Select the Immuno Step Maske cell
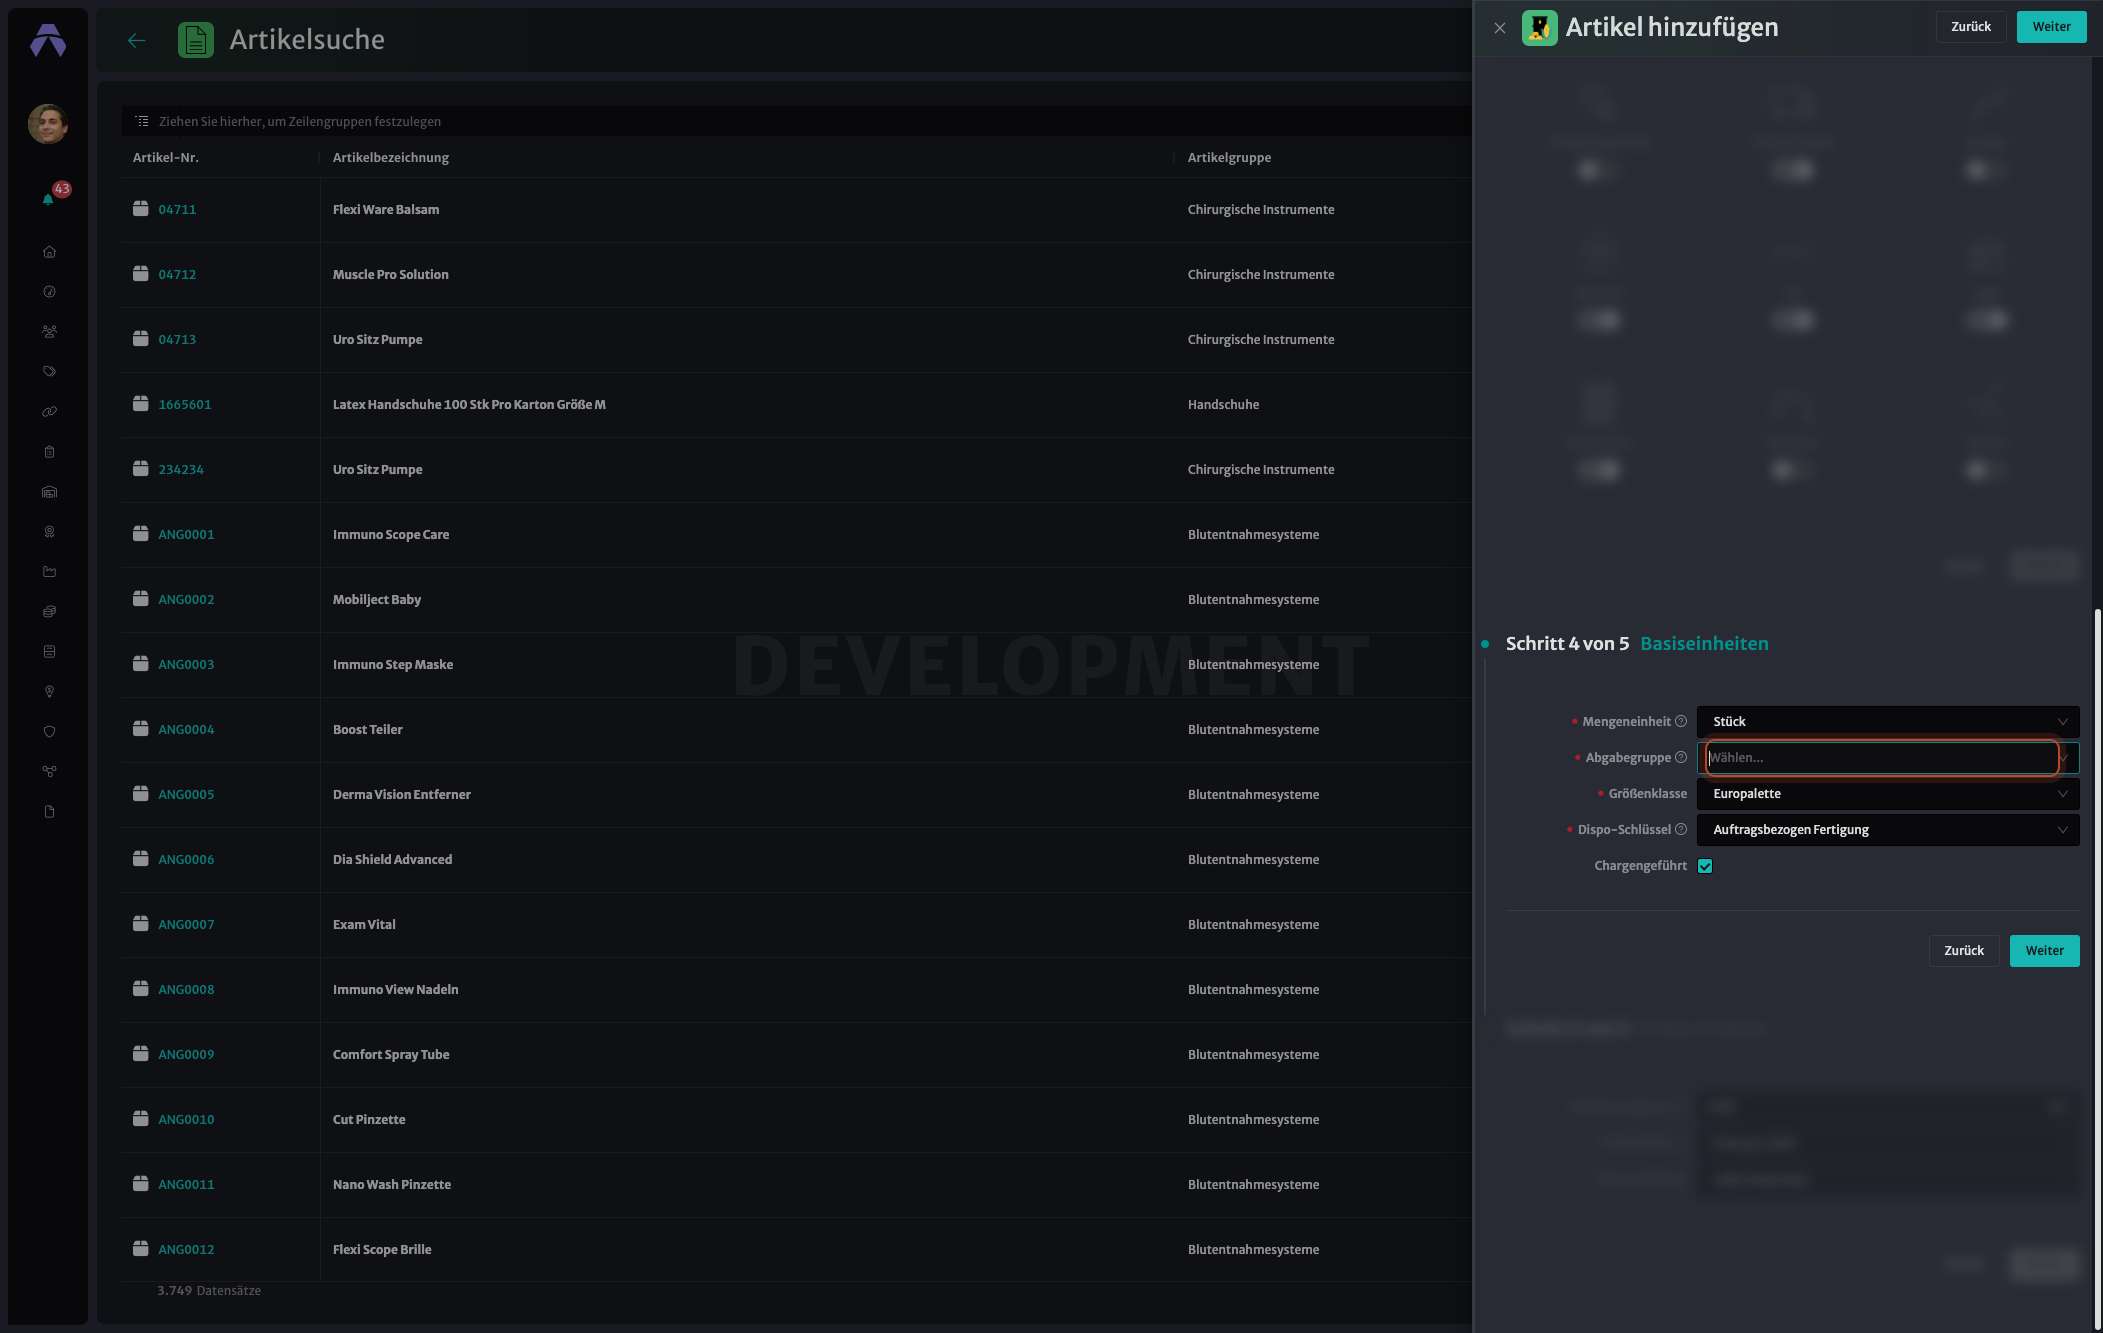Screen dimensions: 2103x1333 click(746, 664)
